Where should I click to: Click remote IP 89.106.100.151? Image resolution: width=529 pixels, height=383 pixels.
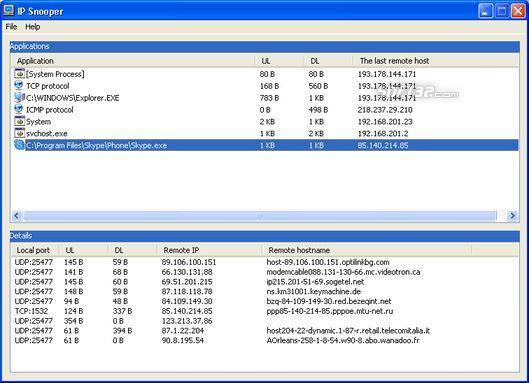click(x=189, y=262)
